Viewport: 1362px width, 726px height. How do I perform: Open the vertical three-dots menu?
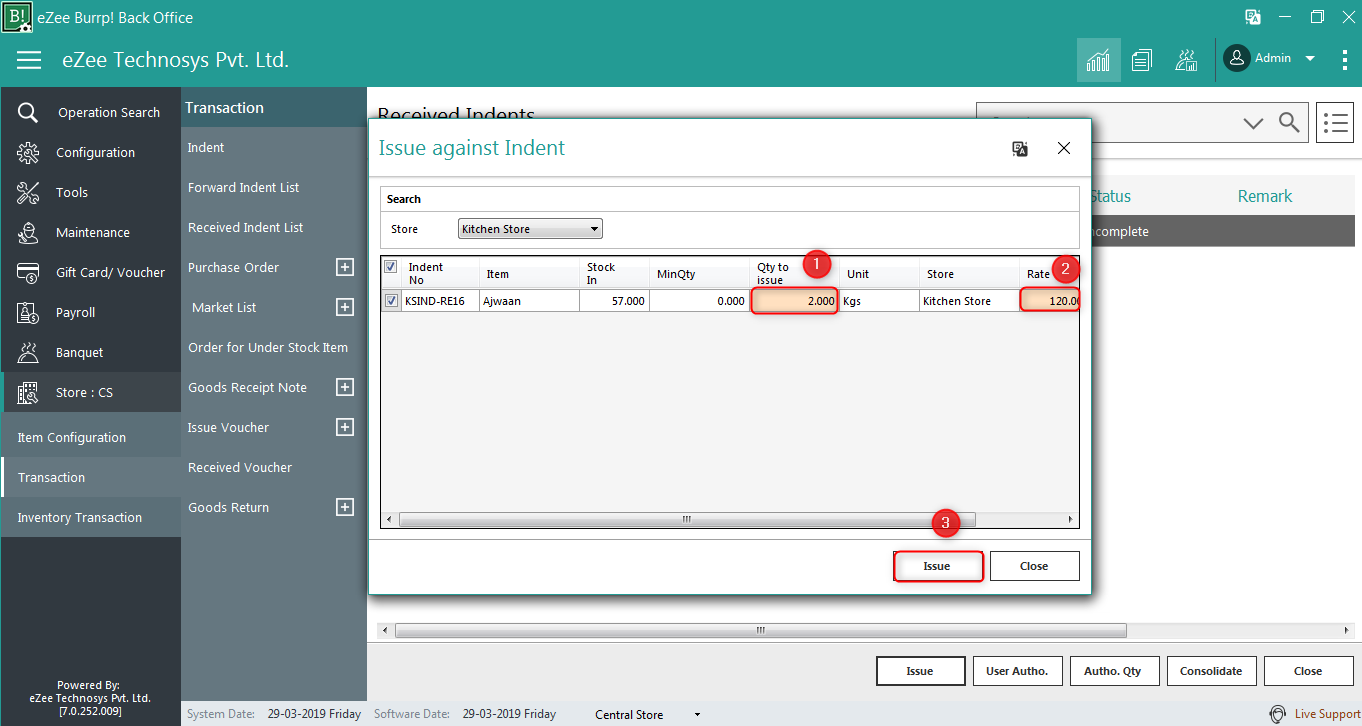1344,60
